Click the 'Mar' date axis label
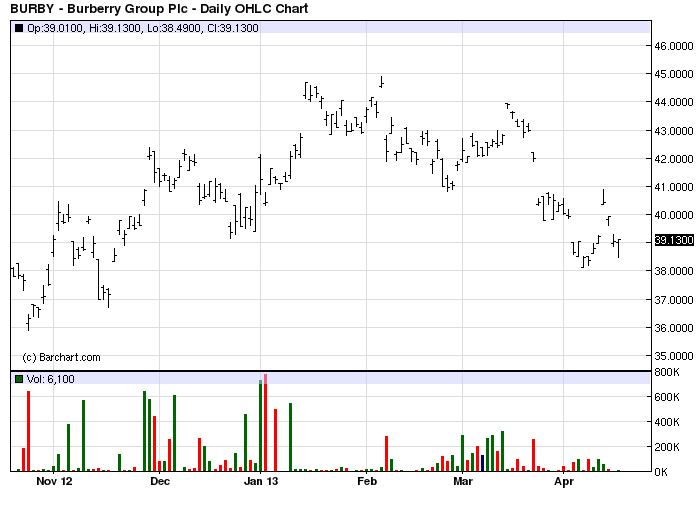The width and height of the screenshot is (700, 512). [x=463, y=482]
